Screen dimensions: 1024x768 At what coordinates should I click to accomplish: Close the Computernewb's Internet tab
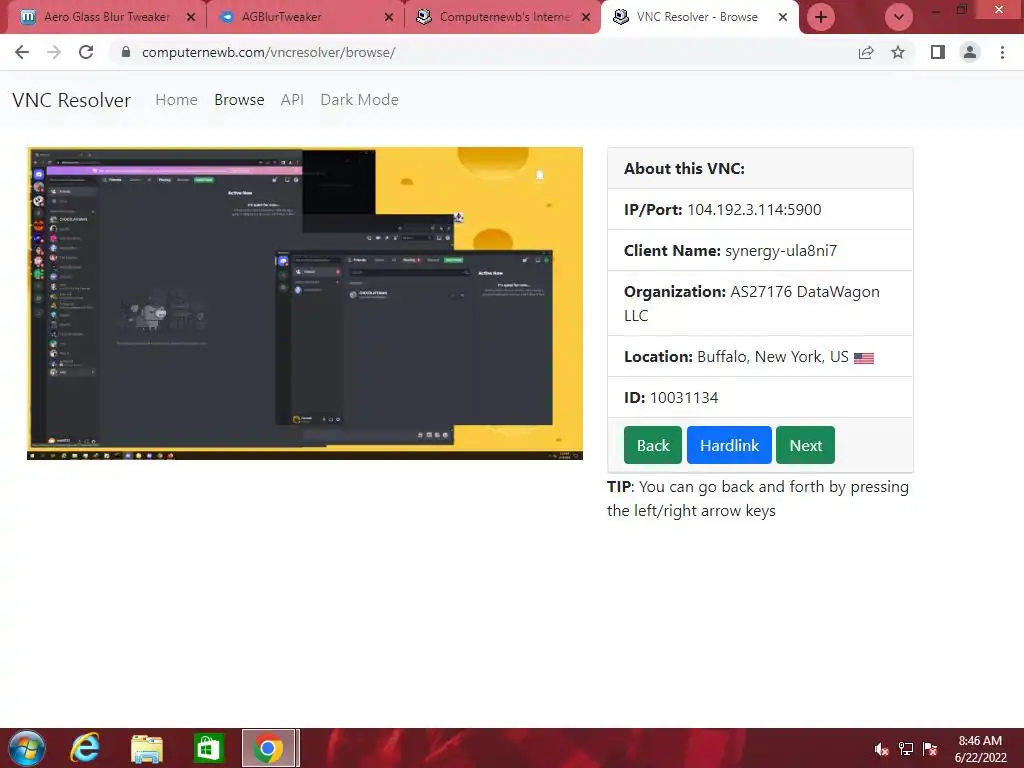[586, 18]
